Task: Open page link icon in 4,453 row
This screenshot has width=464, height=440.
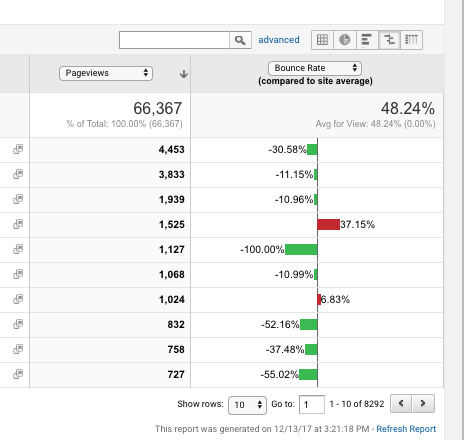Action: point(18,149)
